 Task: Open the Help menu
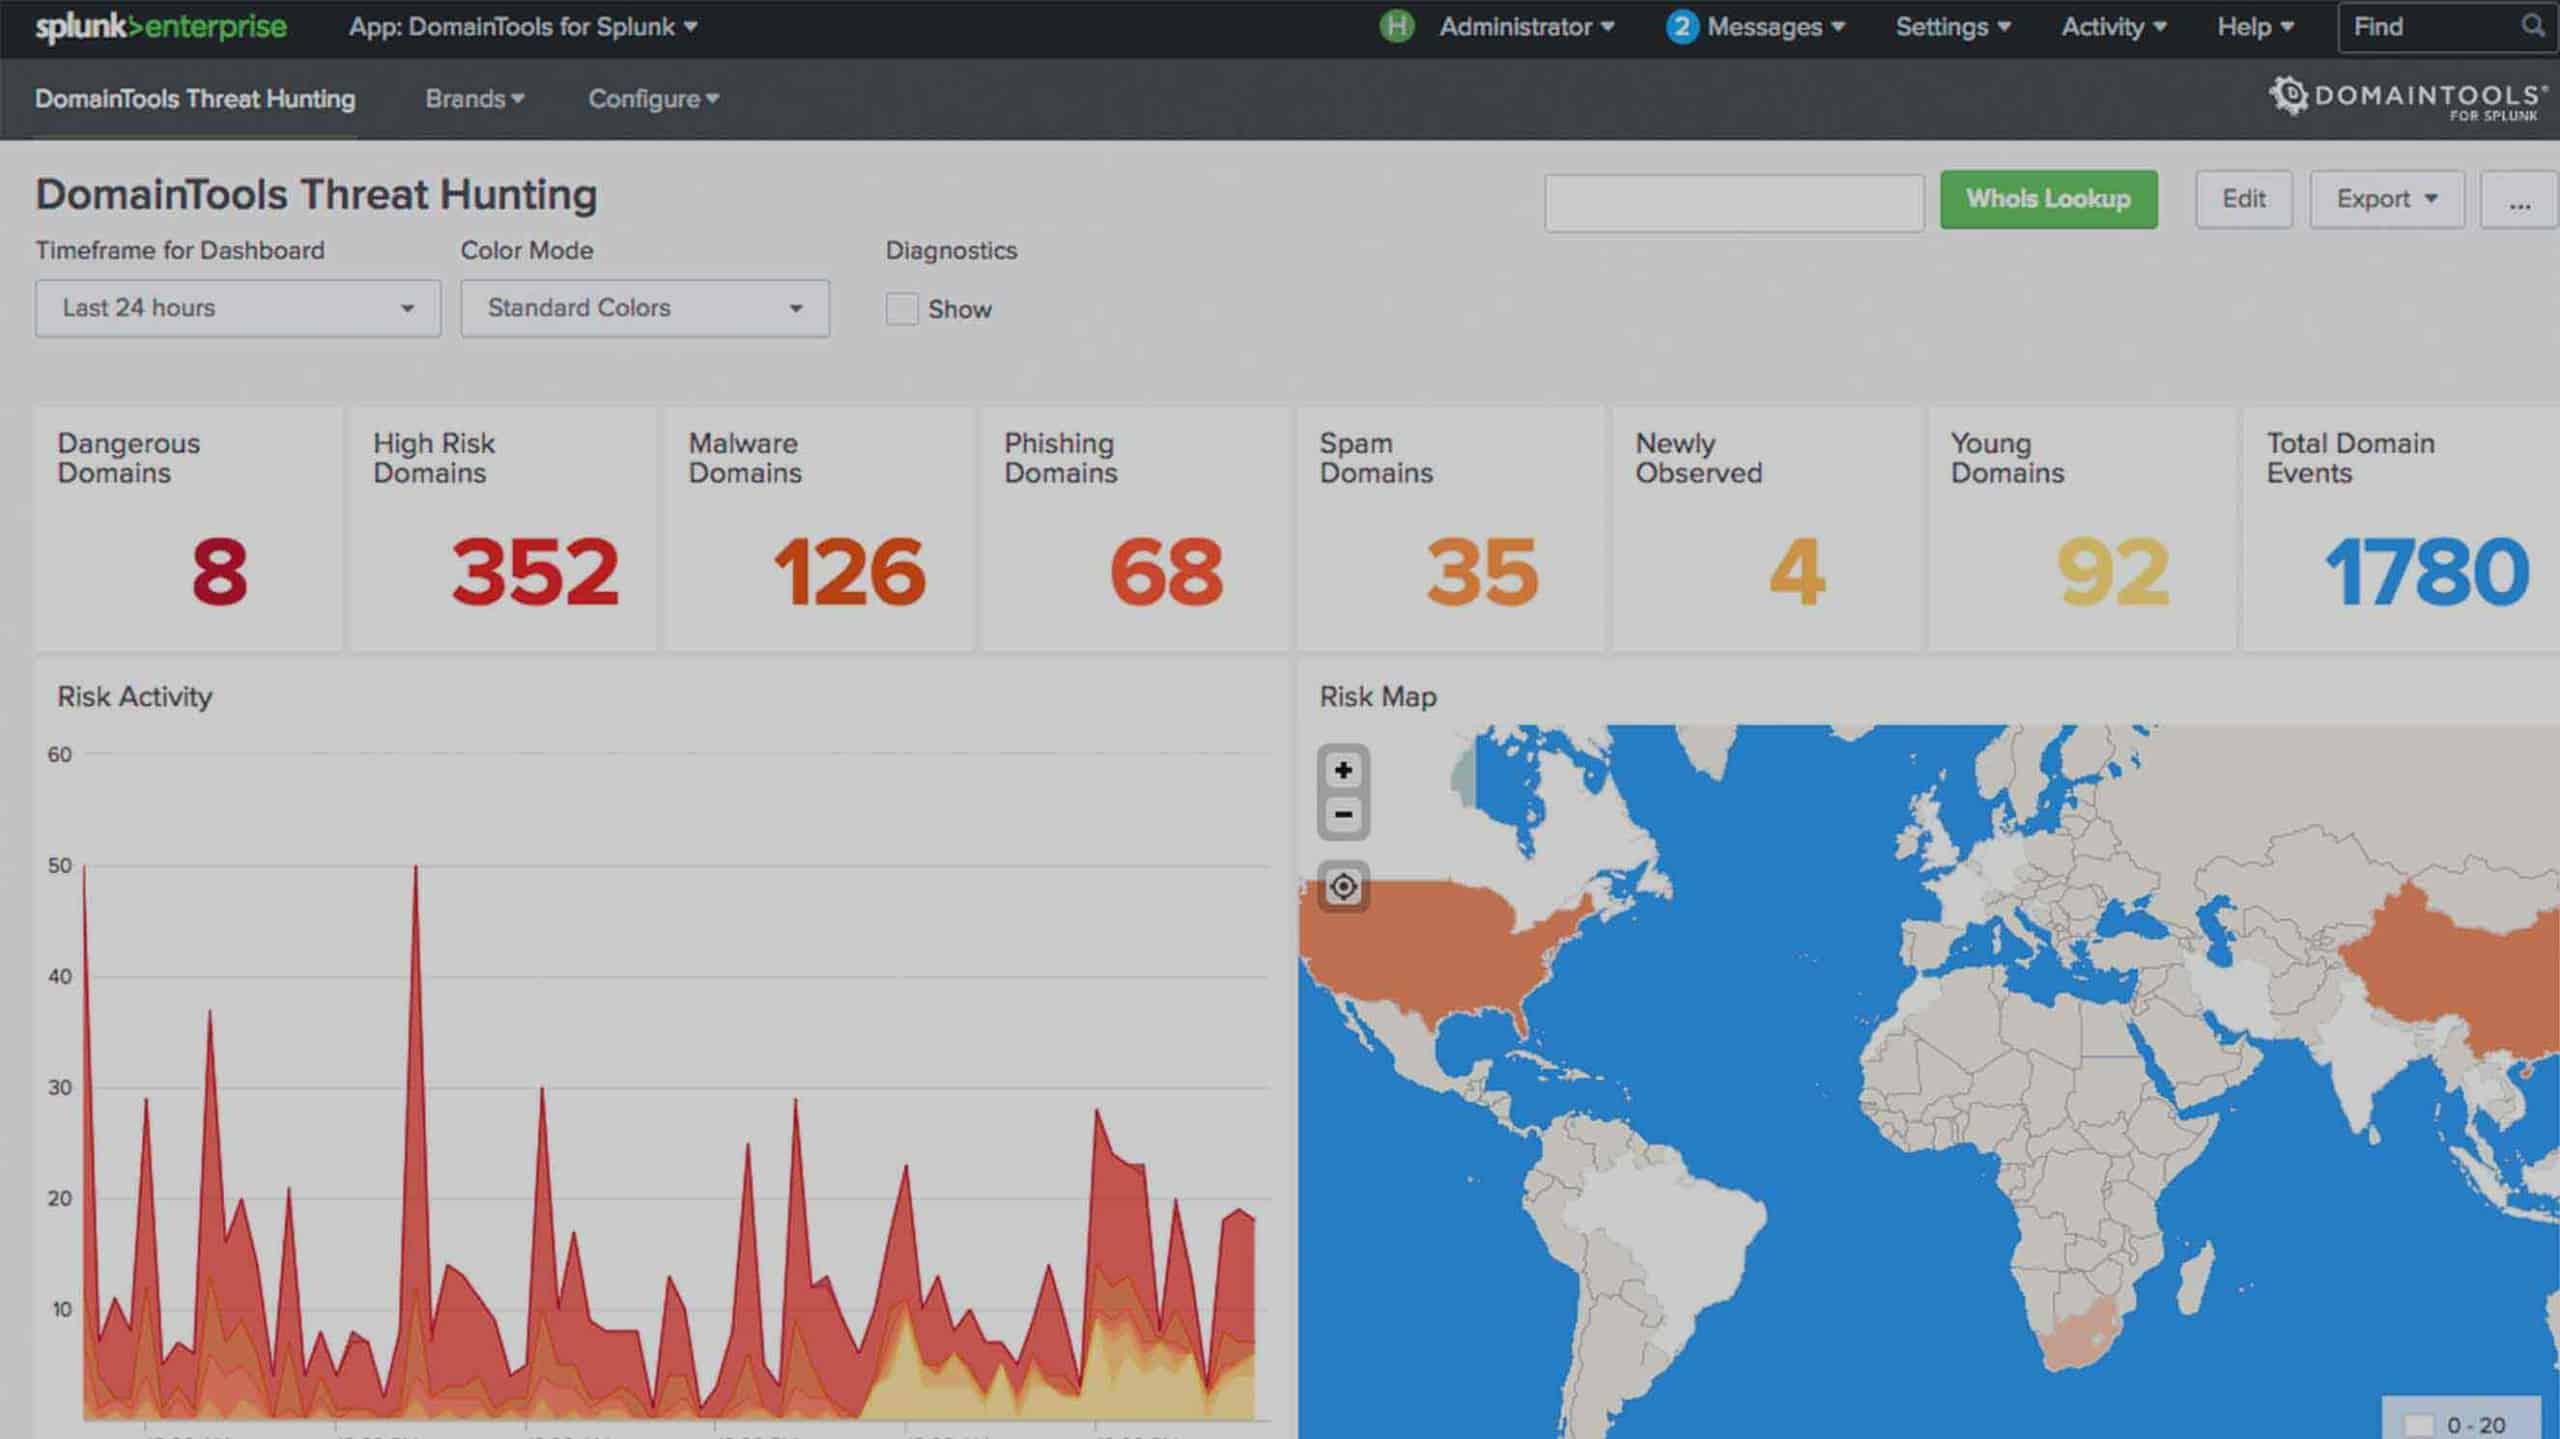pos(2255,27)
